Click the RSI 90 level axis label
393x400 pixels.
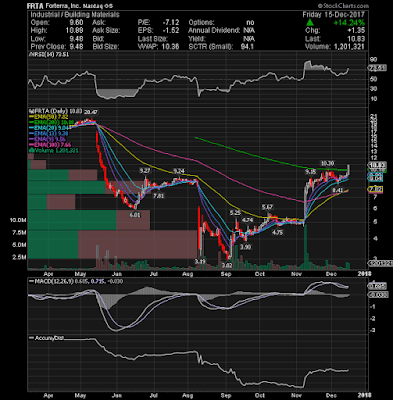(374, 59)
